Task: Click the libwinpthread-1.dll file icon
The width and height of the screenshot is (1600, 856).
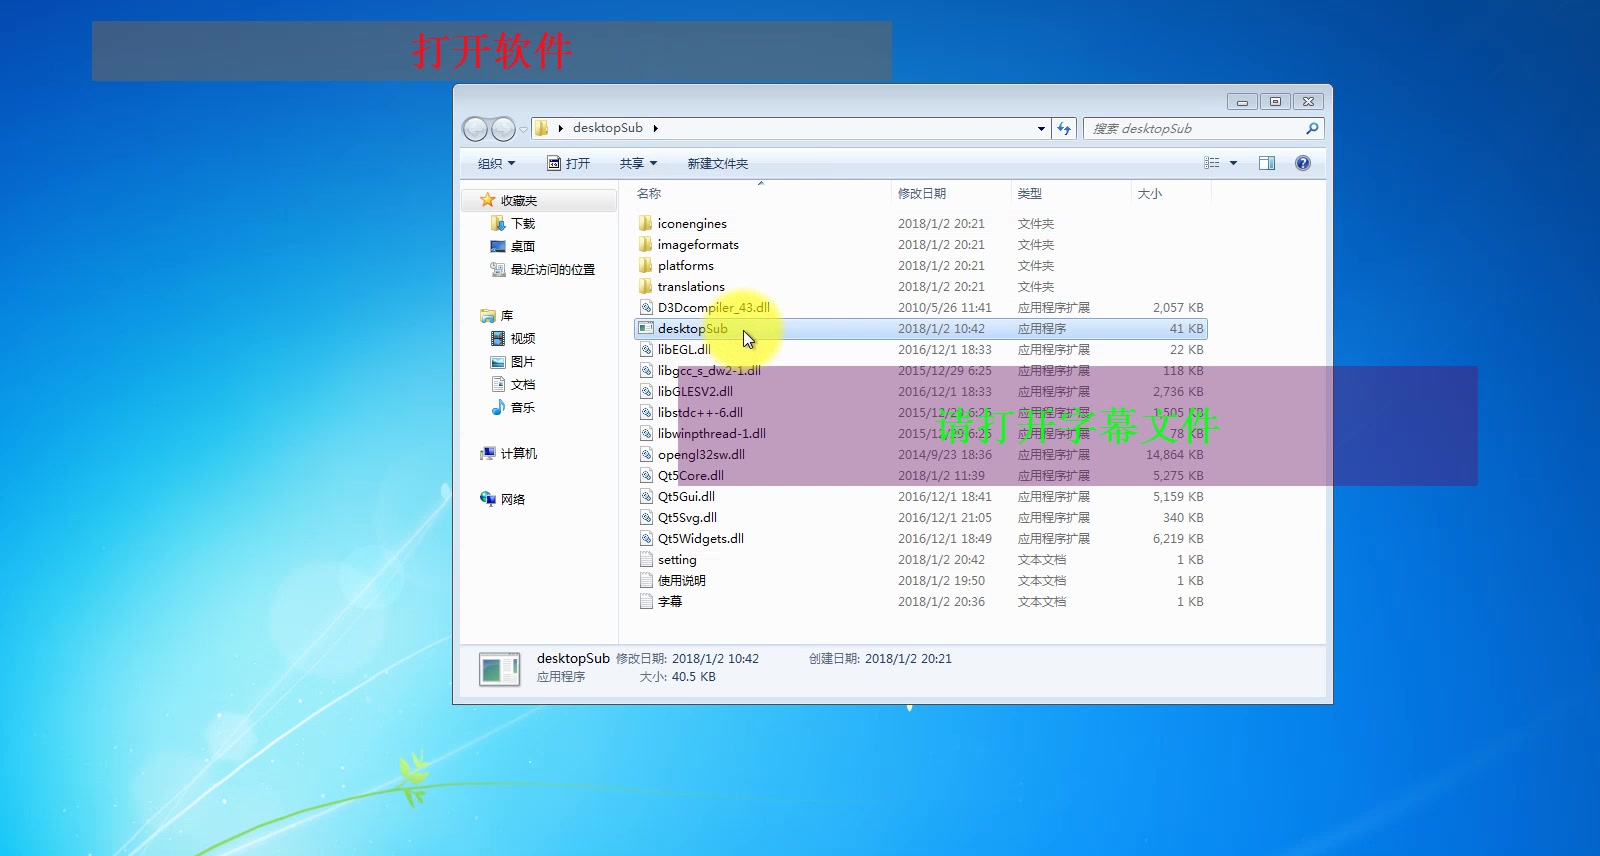Action: click(x=646, y=433)
